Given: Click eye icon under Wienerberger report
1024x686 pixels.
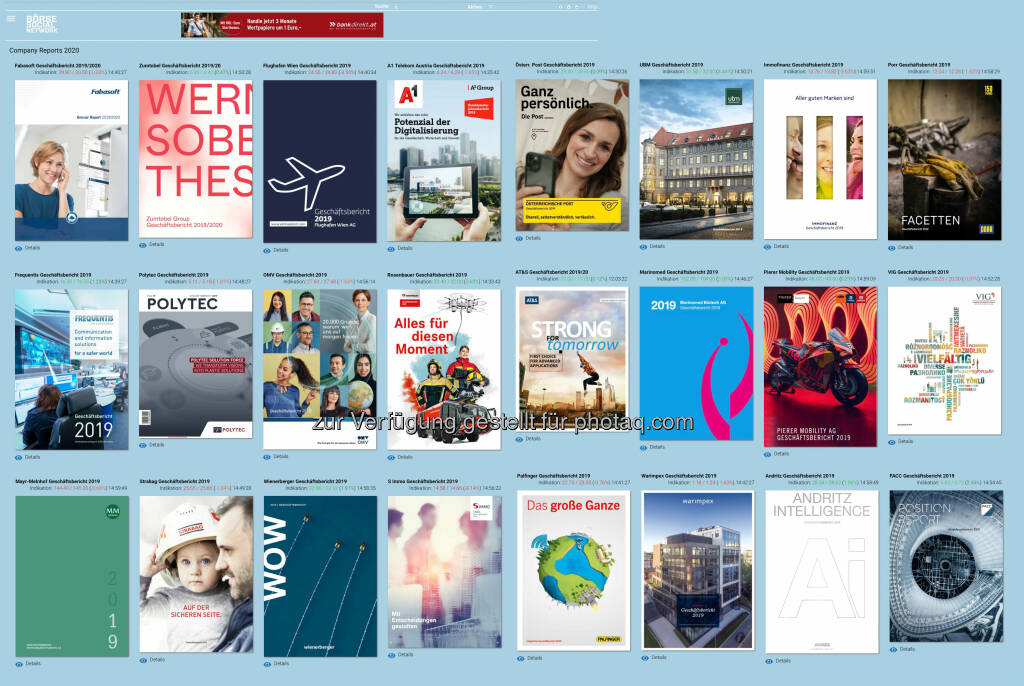Looking at the screenshot, I should coord(268,663).
